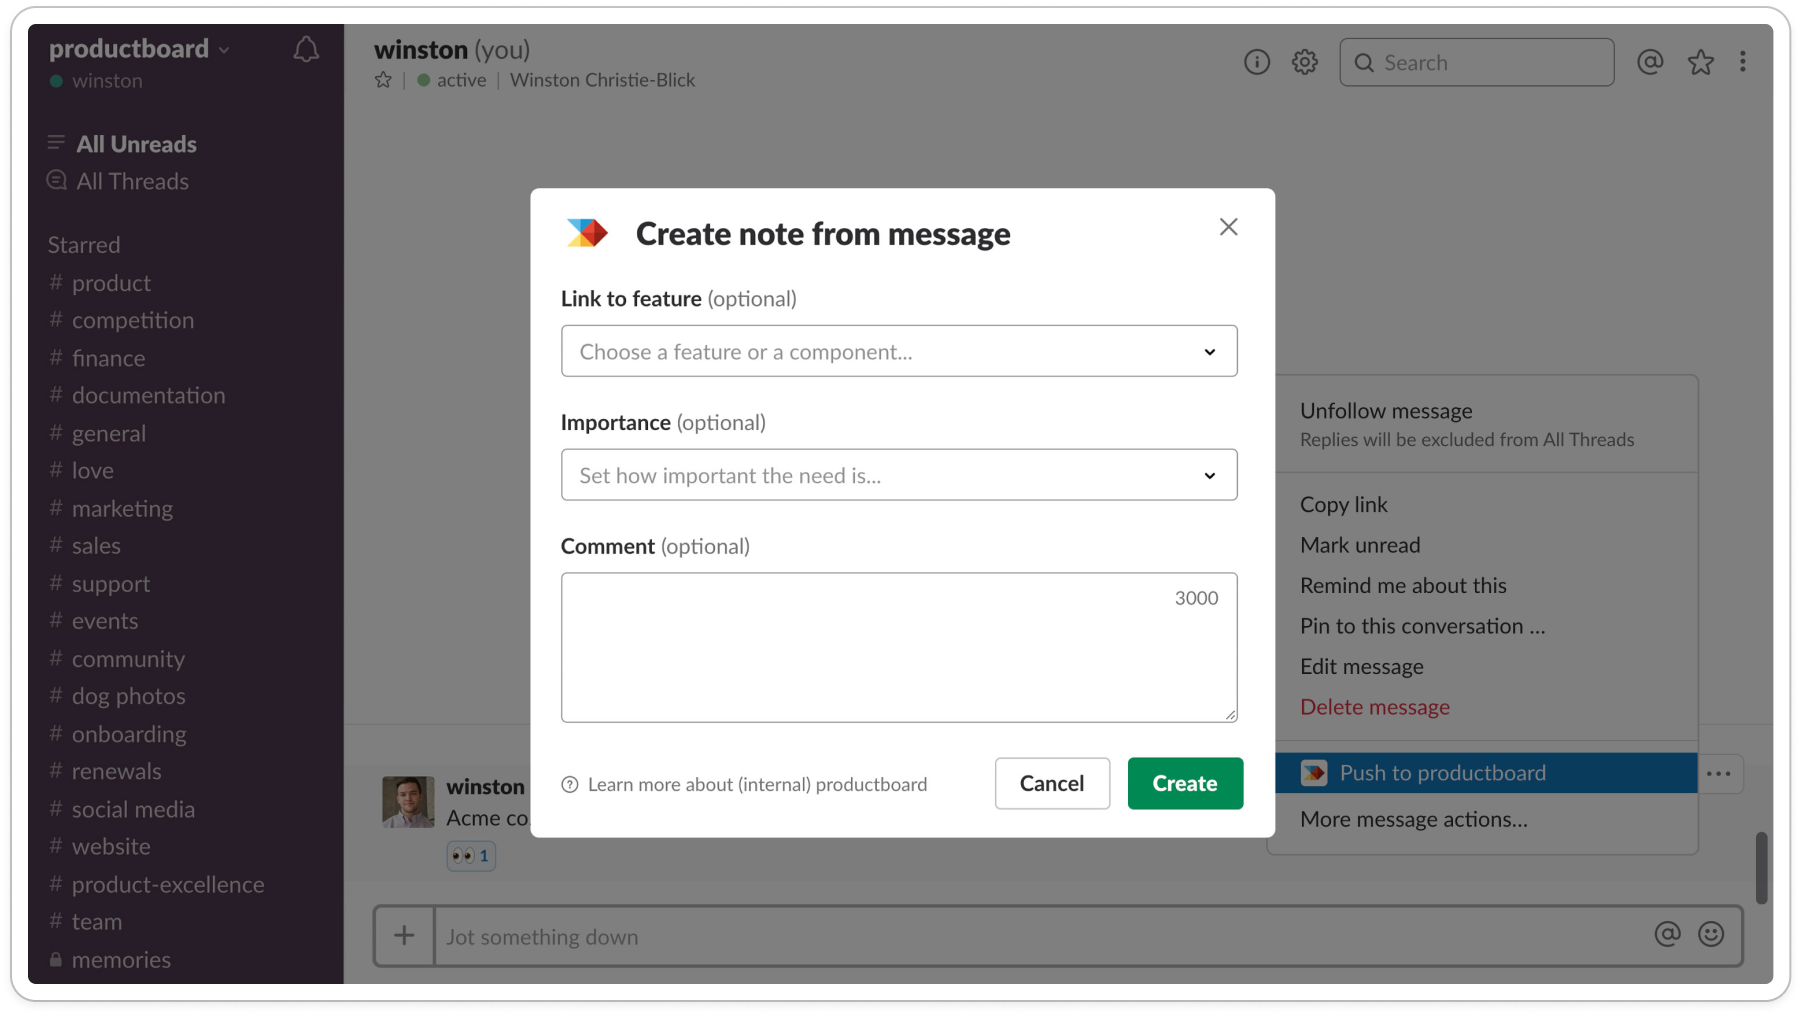This screenshot has width=1802, height=1016.
Task: Expand the productboard workspace menu
Action: point(139,48)
